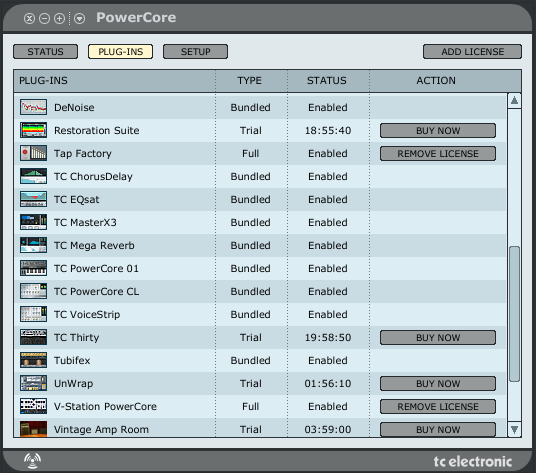Click the broadcast signal icon in footer
536x473 pixels.
point(32,461)
